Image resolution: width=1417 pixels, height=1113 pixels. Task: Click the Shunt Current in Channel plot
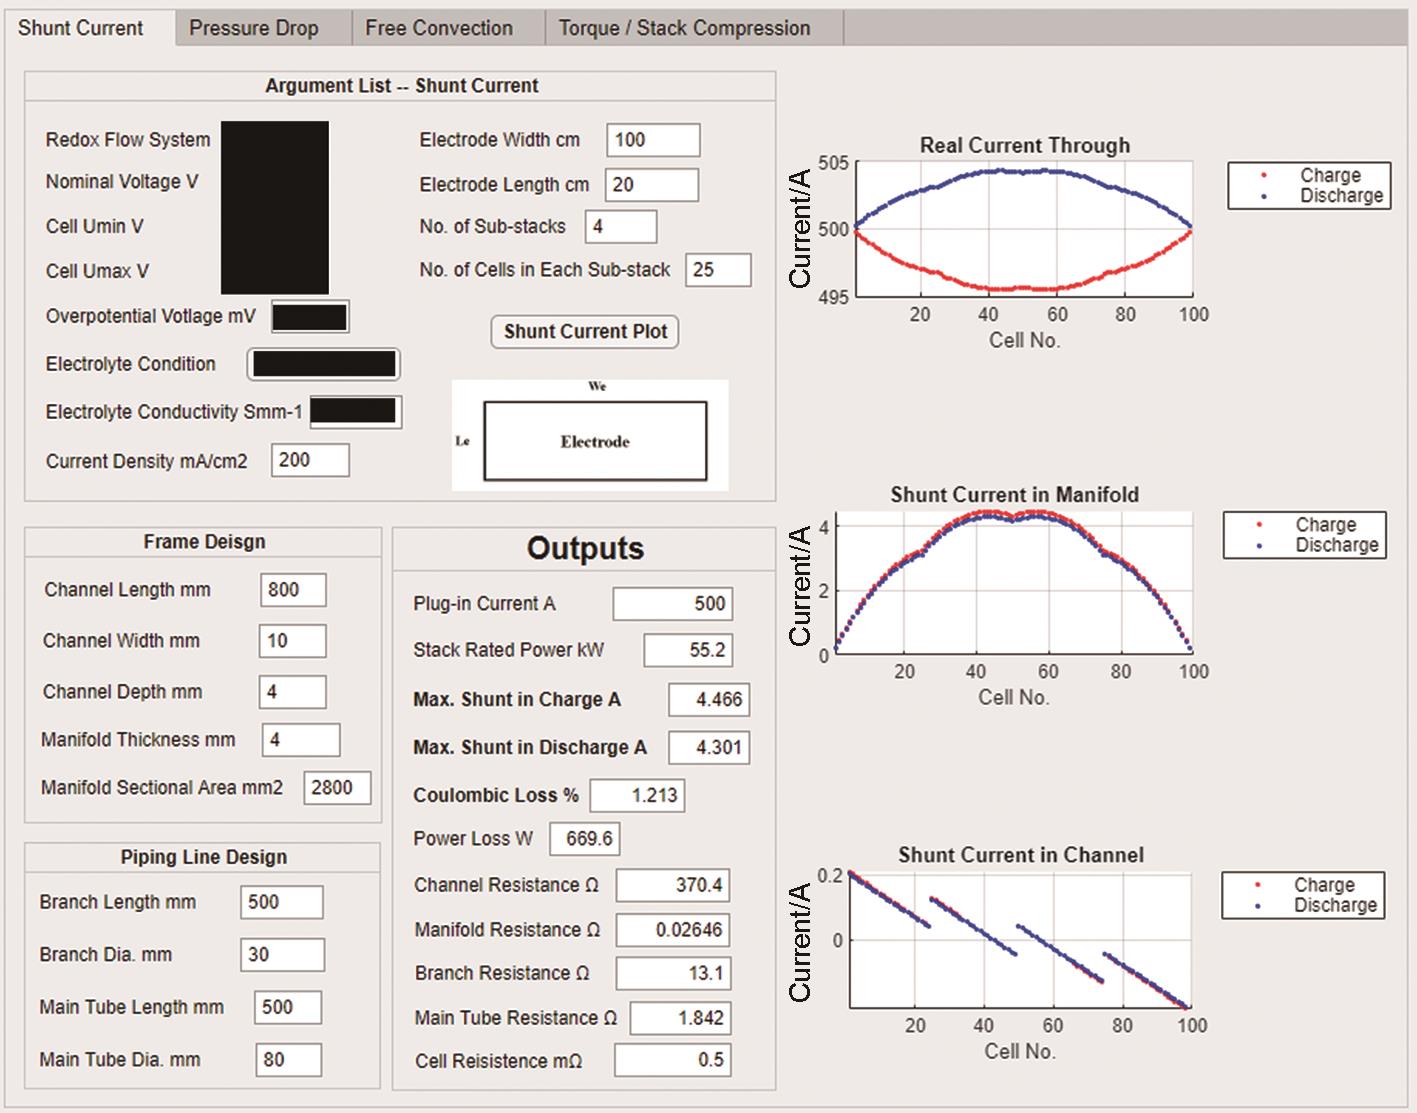point(1018,940)
